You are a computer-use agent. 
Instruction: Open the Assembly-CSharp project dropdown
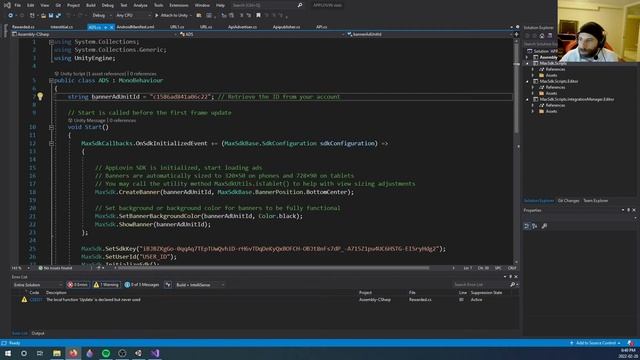point(95,34)
